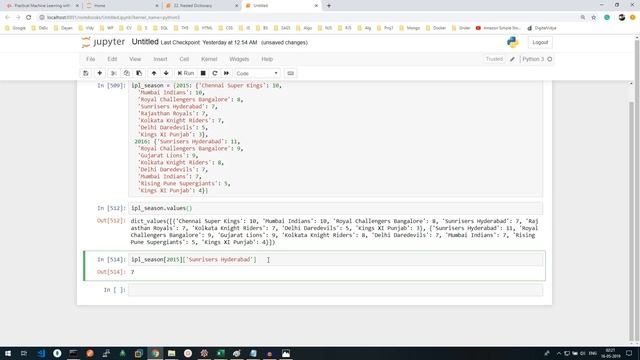Image resolution: width=640 pixels, height=360 pixels.
Task: Open the Cell menu
Action: pyautogui.click(x=184, y=59)
